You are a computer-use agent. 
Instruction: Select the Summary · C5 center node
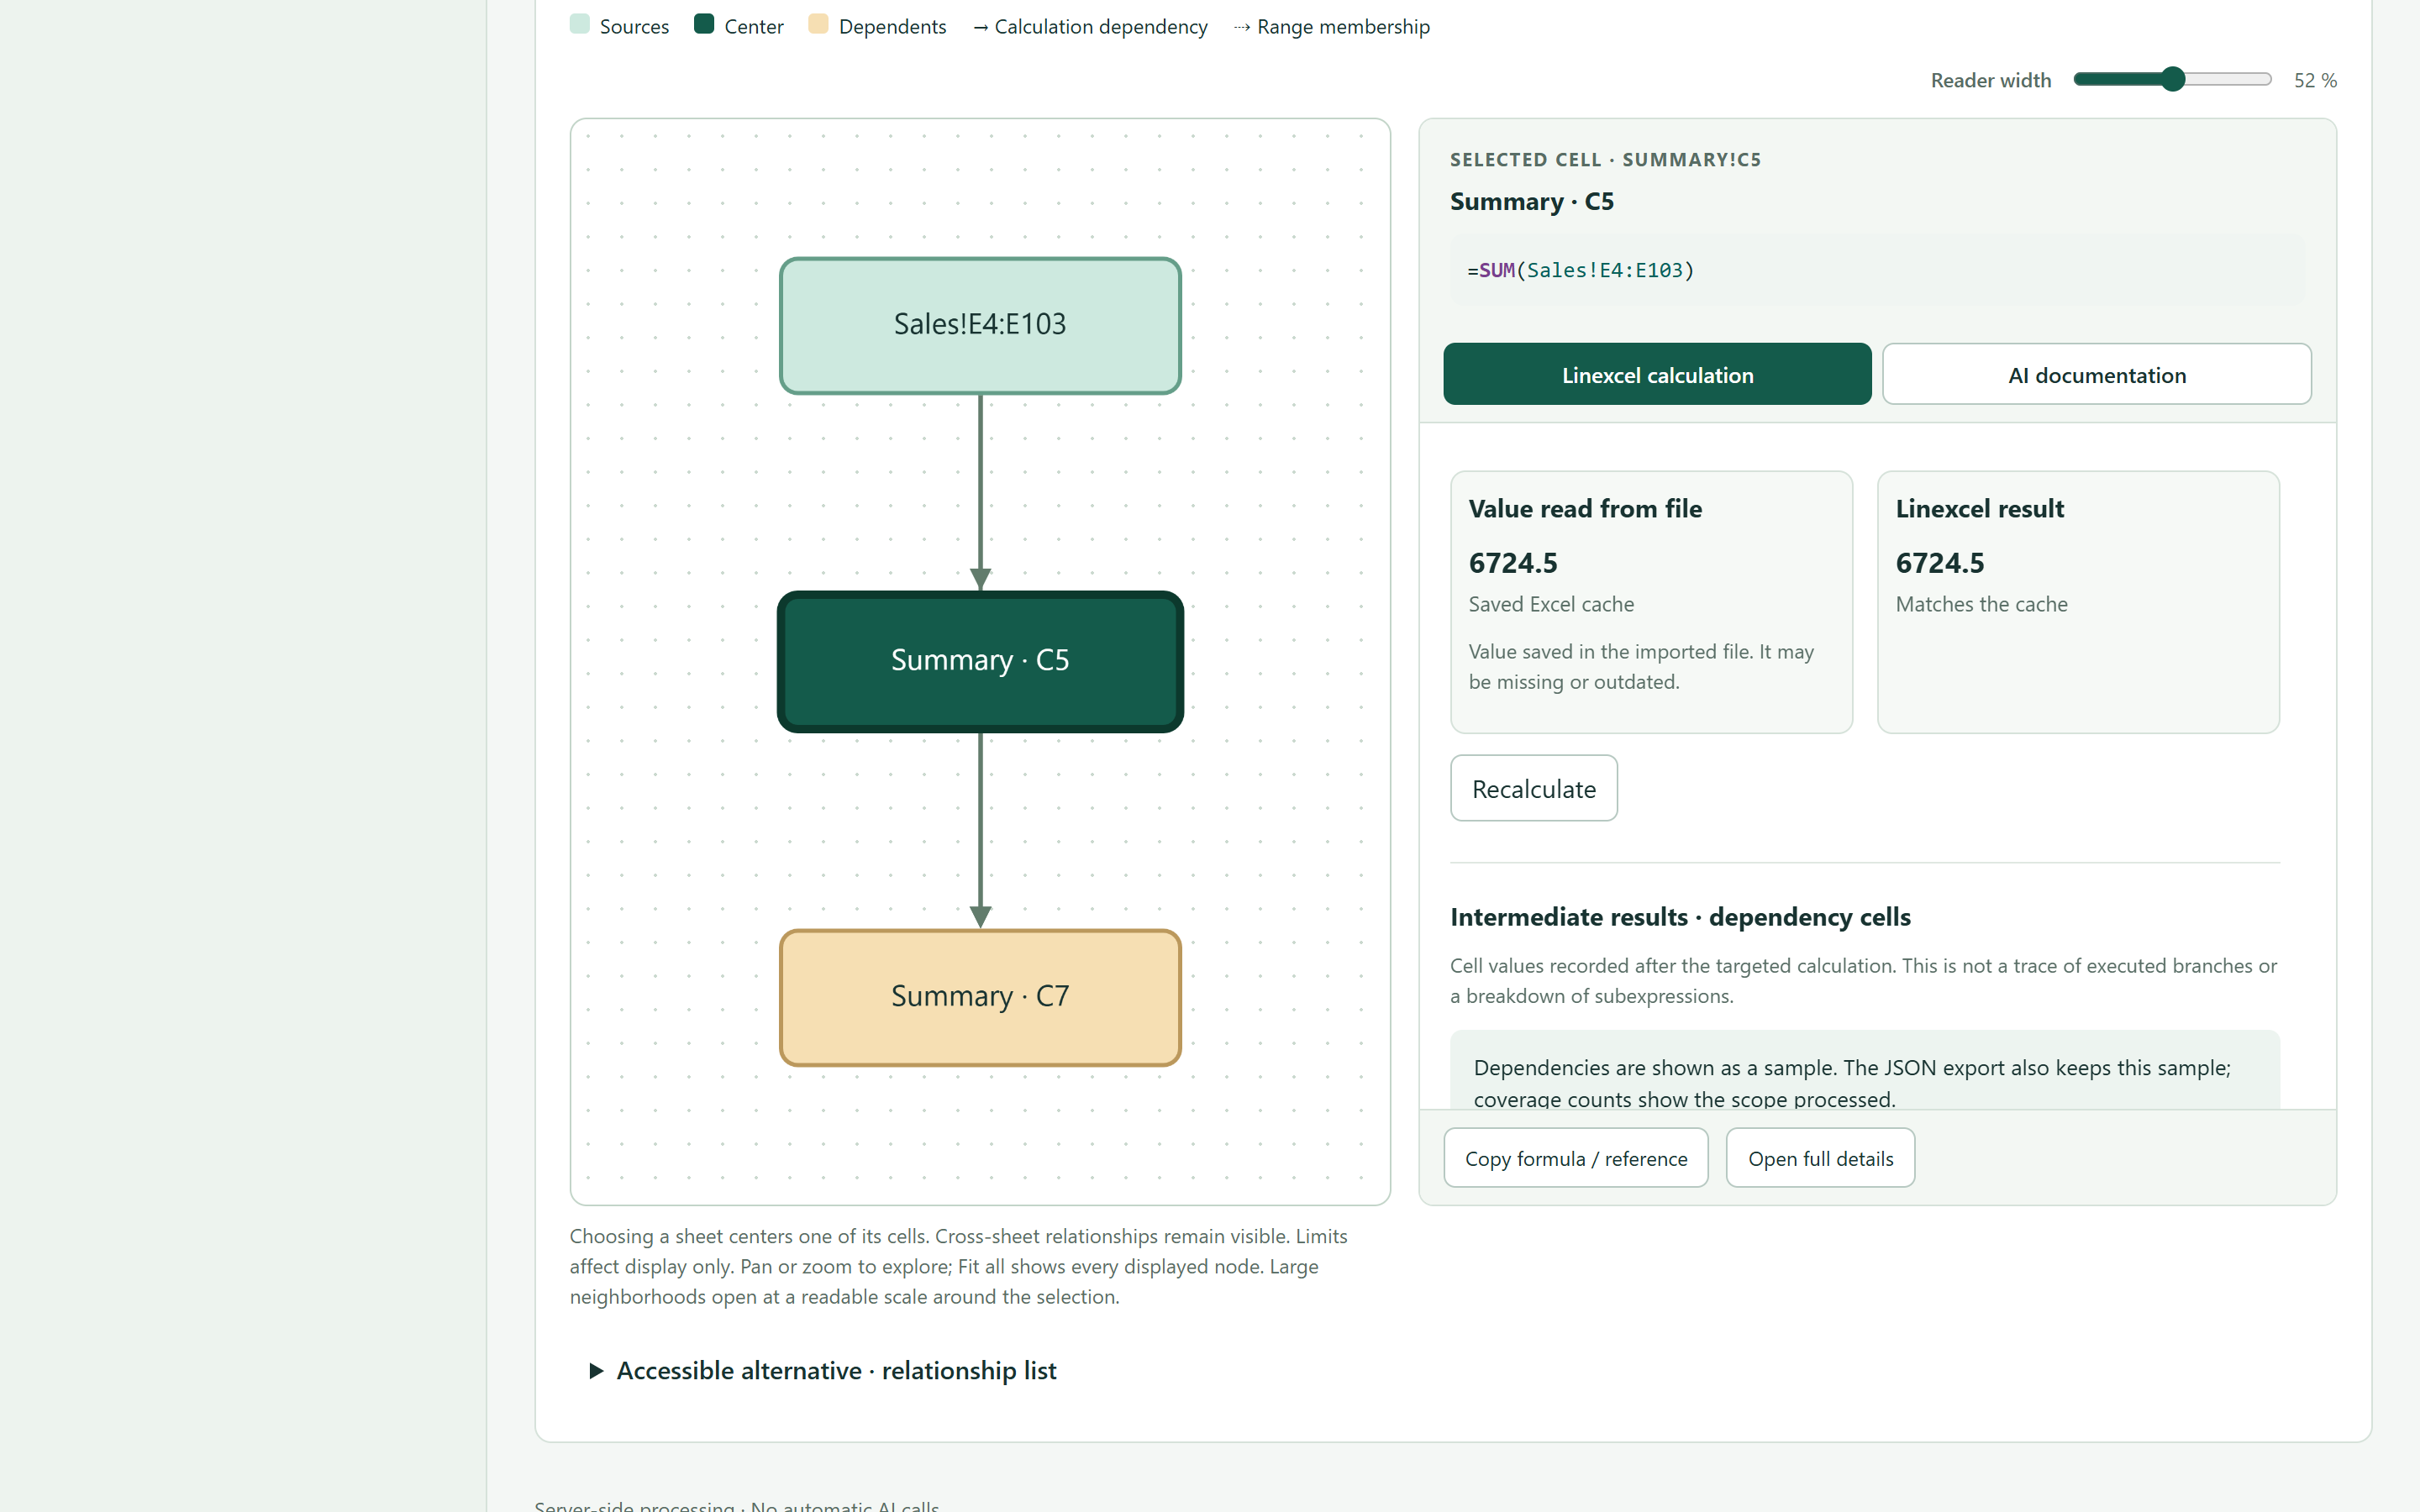click(x=980, y=661)
